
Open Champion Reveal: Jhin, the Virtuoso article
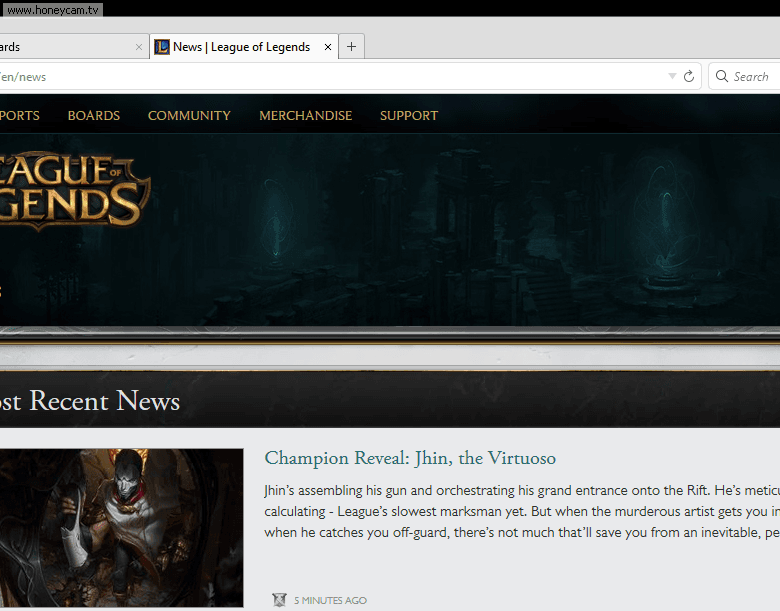pos(410,458)
